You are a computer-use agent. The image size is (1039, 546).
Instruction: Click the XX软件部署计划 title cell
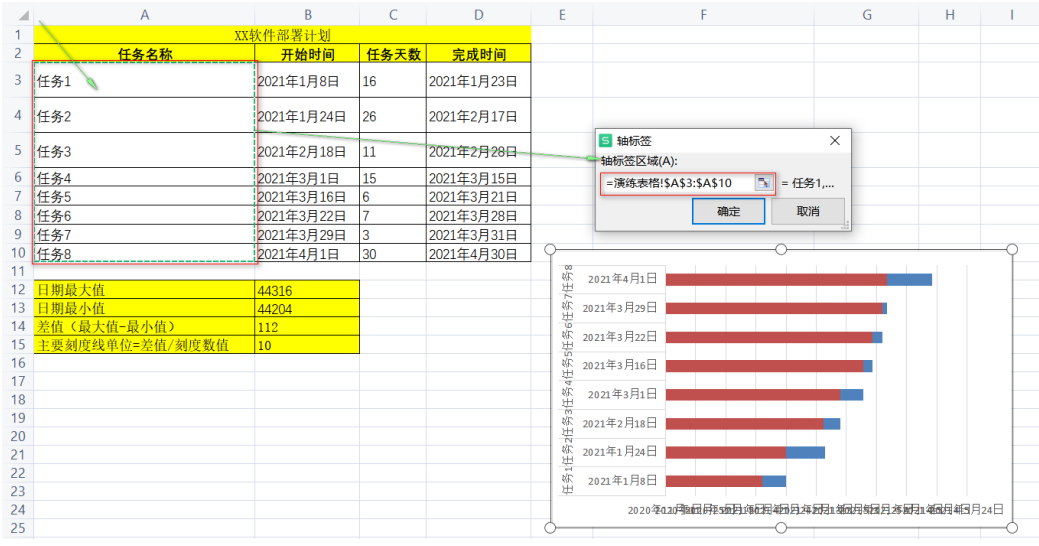pos(282,34)
